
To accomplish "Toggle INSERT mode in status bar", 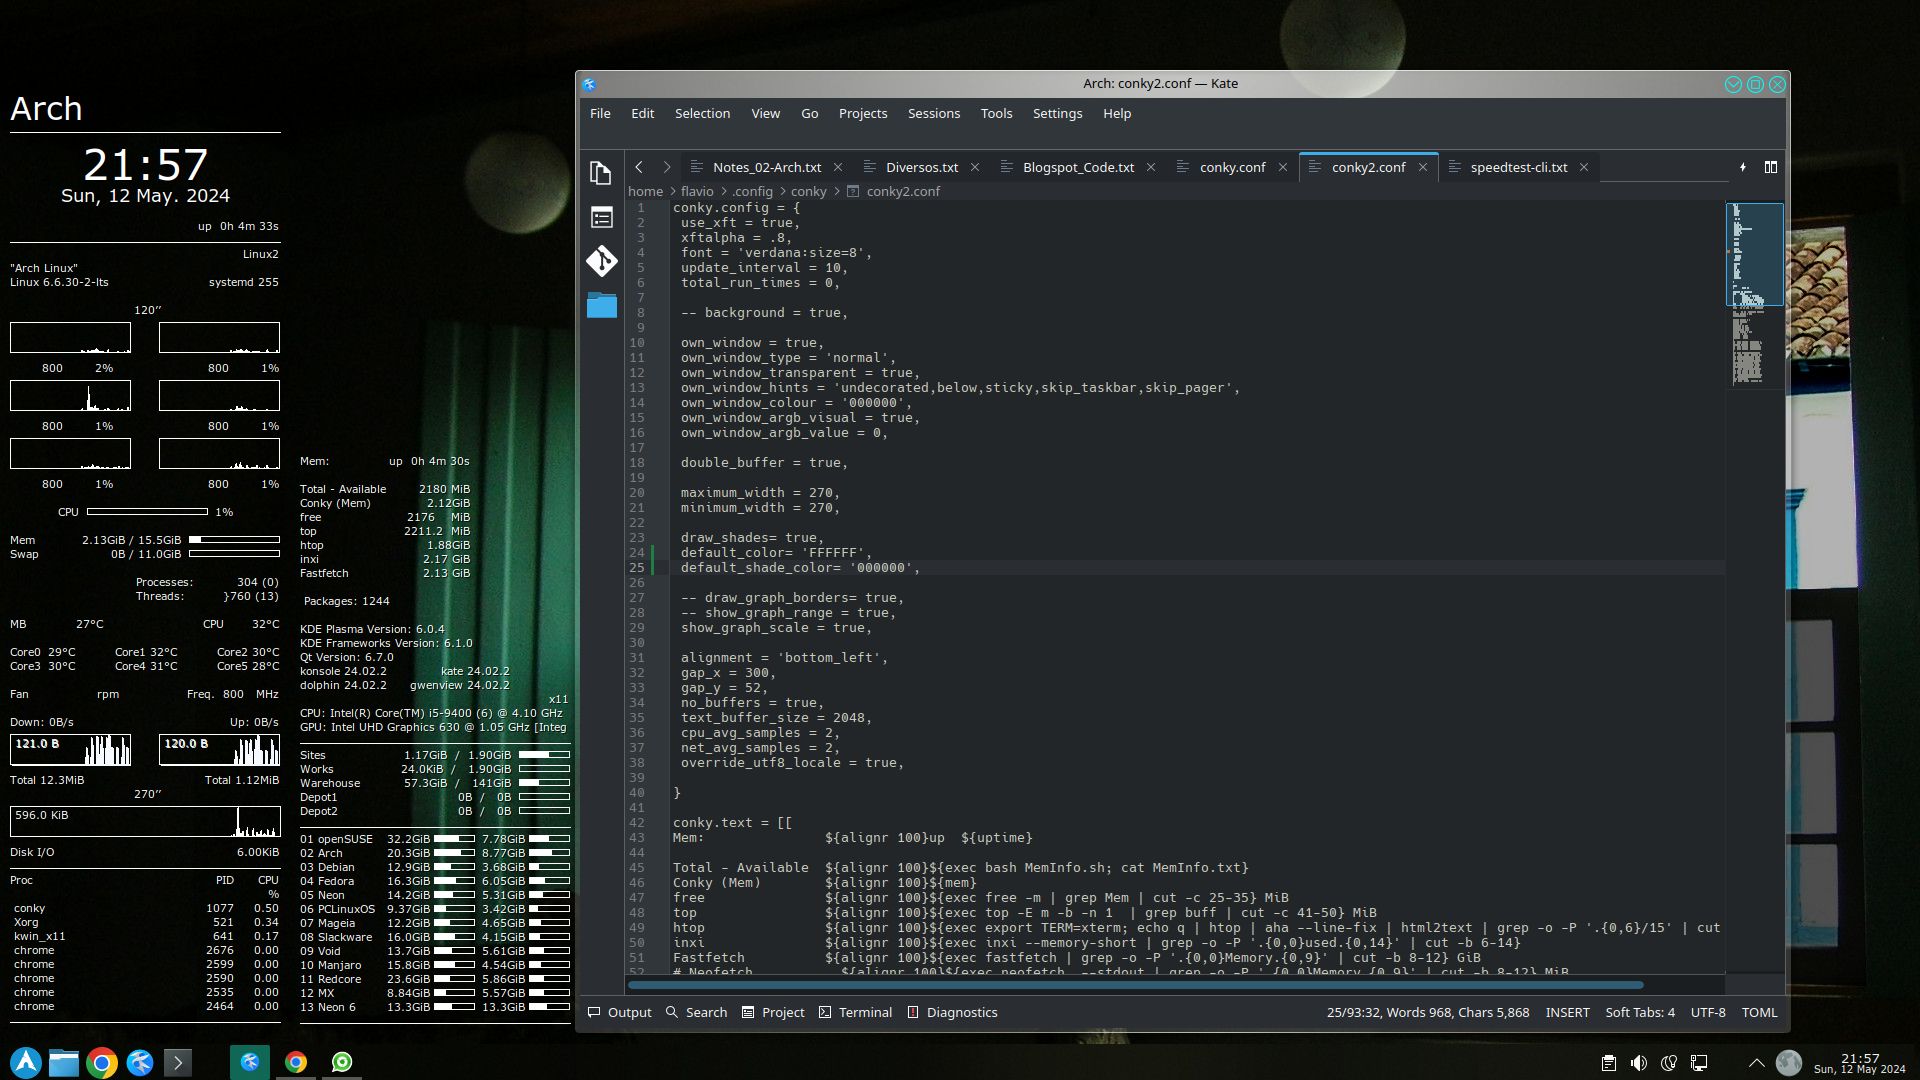I will click(1567, 1012).
